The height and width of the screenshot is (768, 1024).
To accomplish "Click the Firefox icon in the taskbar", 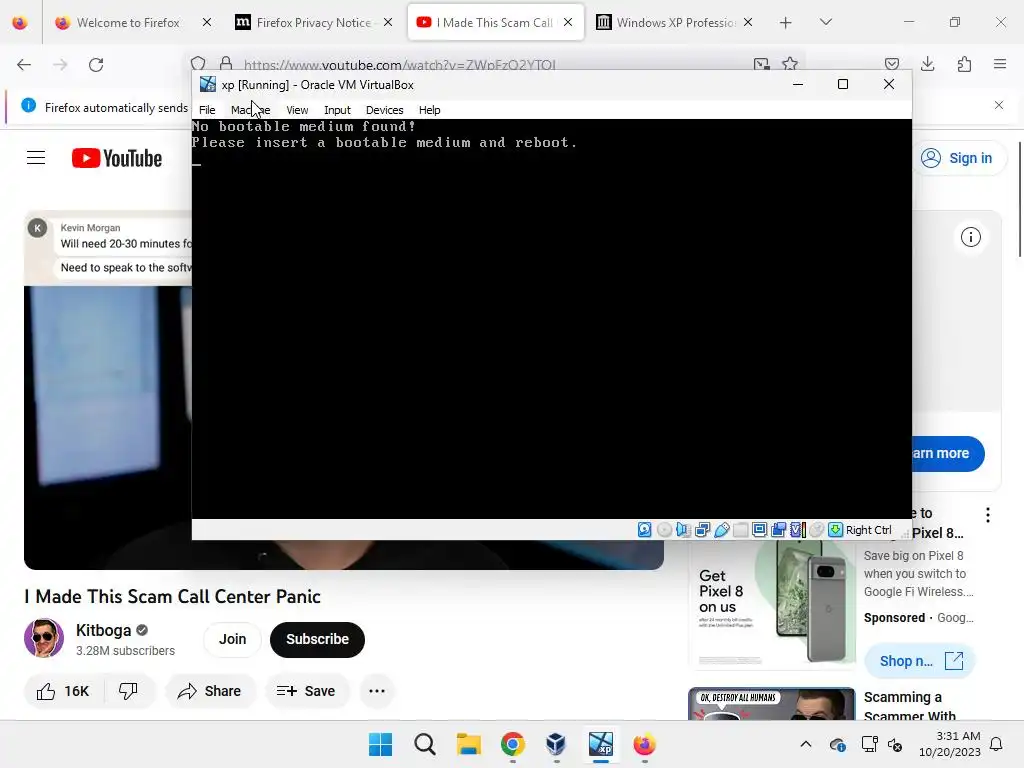I will pyautogui.click(x=645, y=744).
